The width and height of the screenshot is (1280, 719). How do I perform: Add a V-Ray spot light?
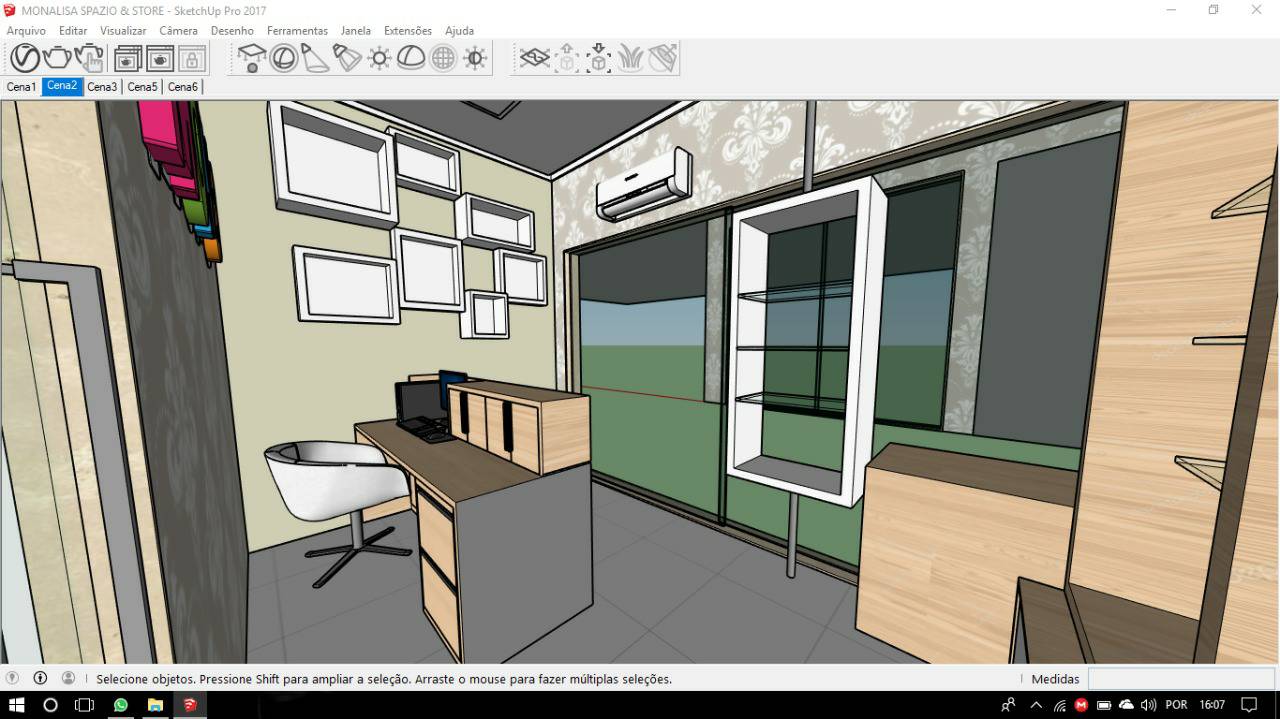click(315, 58)
